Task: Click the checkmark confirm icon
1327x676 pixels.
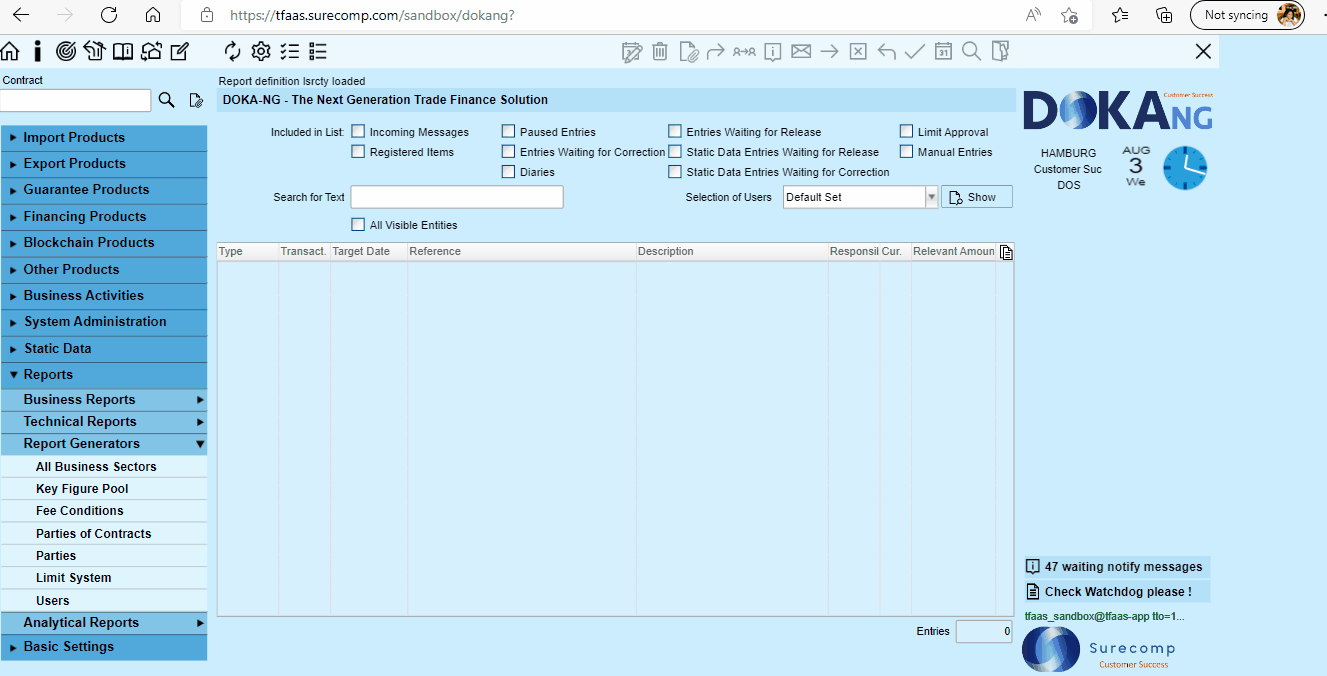Action: pos(914,52)
